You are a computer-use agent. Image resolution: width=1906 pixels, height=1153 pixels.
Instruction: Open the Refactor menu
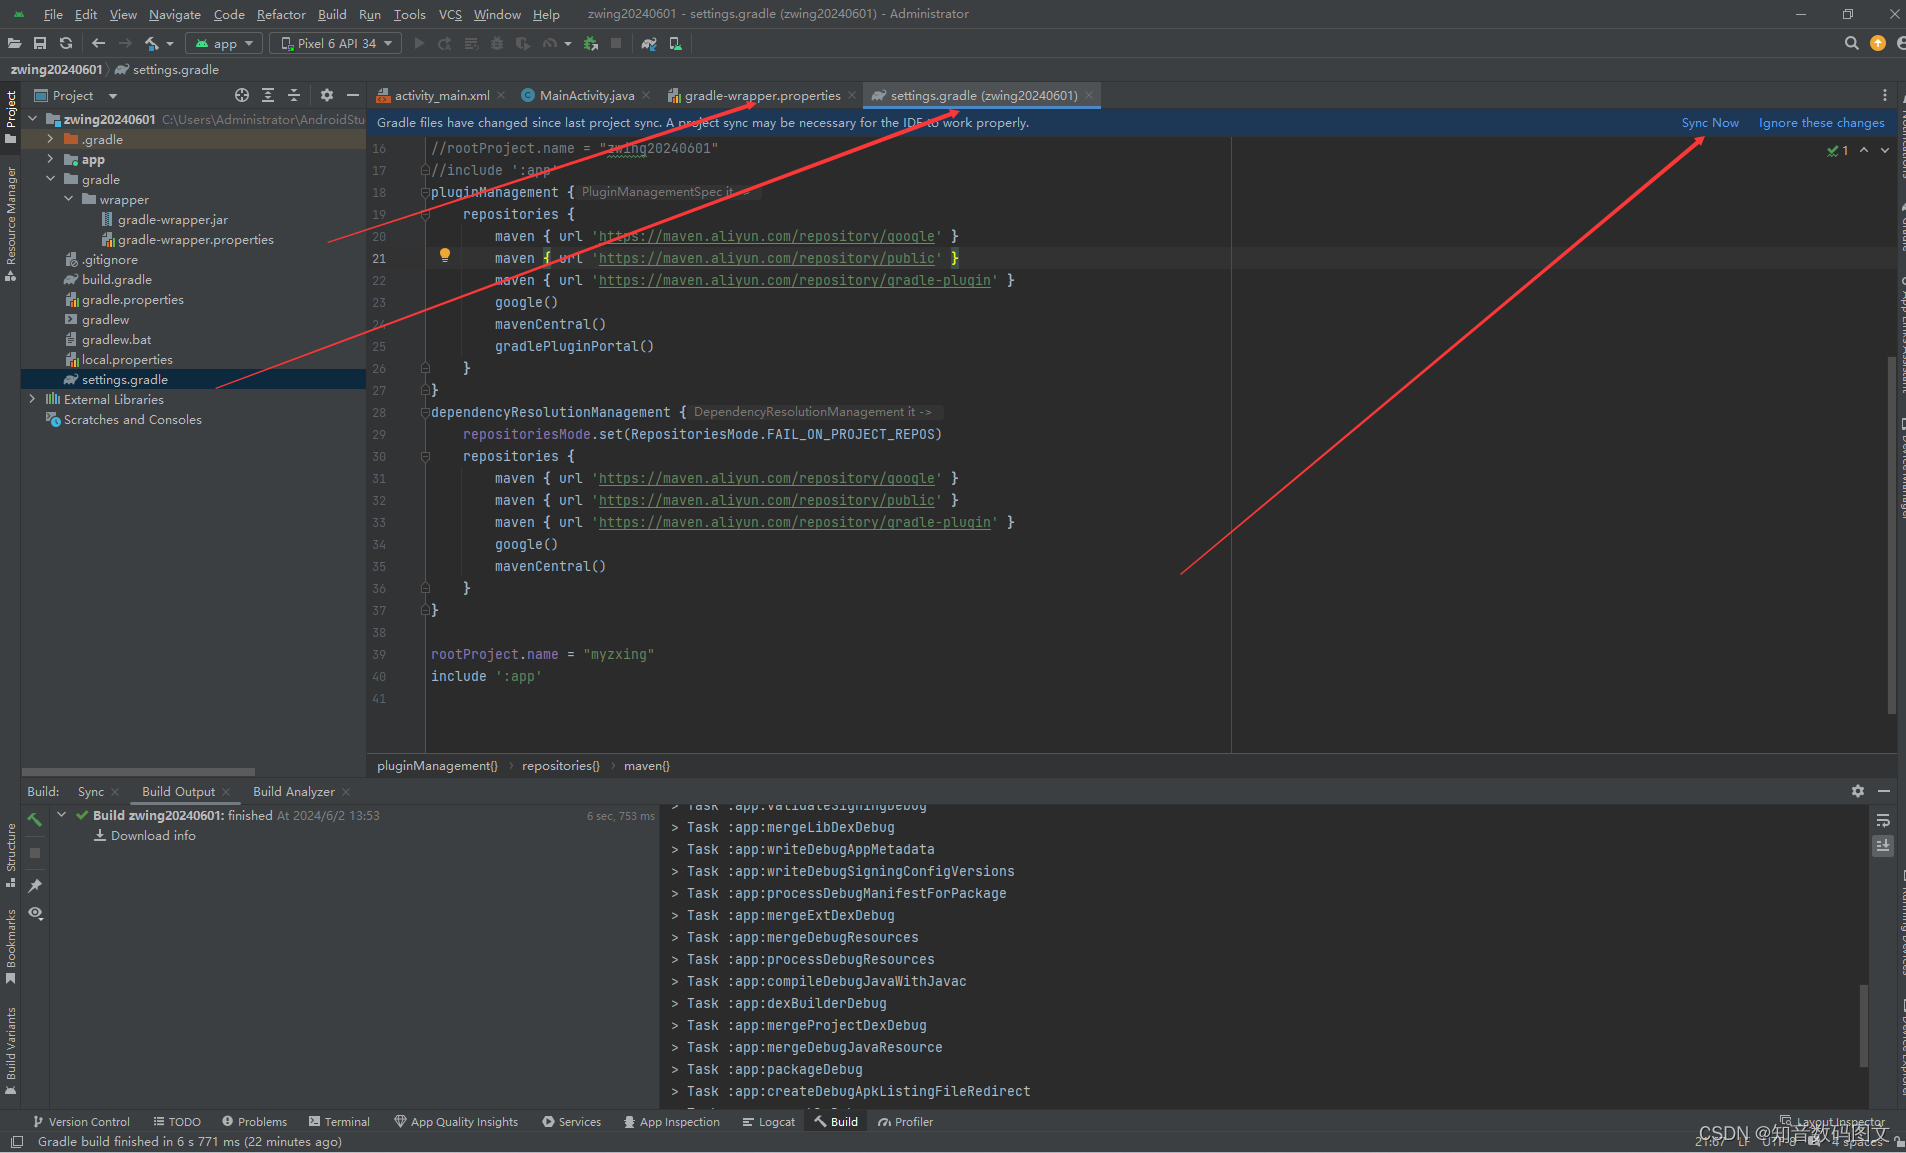281,14
